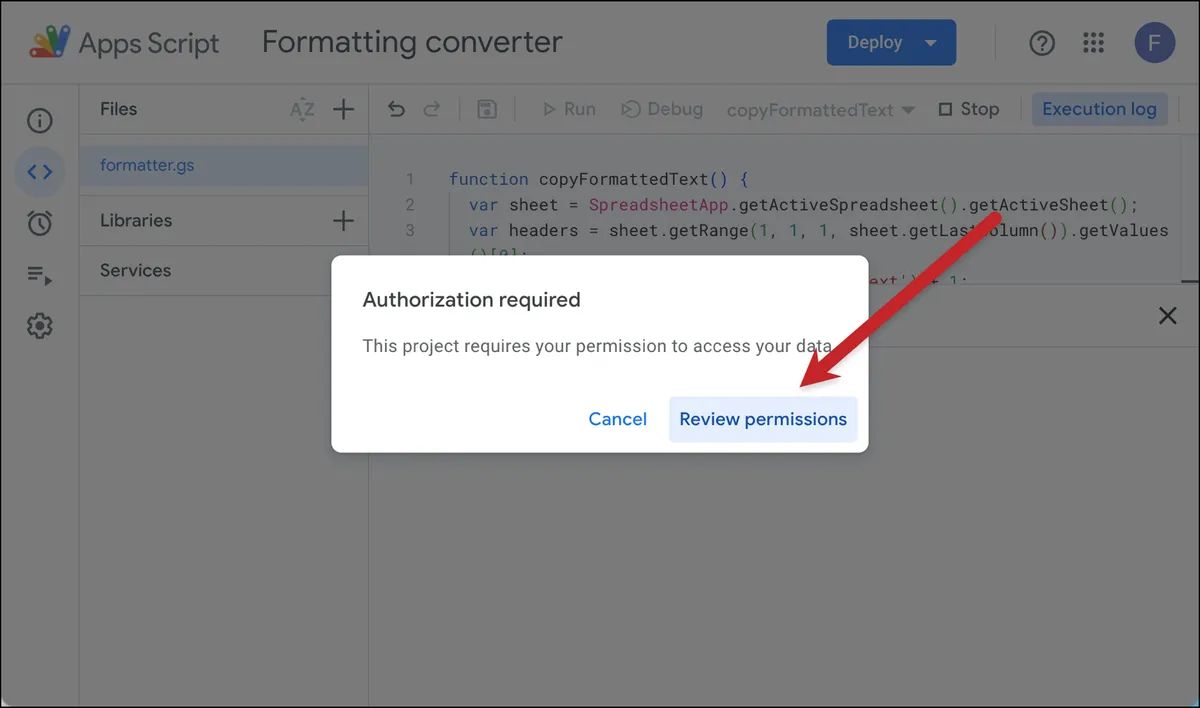Open the Help question mark icon
The height and width of the screenshot is (708, 1200).
pos(1042,43)
